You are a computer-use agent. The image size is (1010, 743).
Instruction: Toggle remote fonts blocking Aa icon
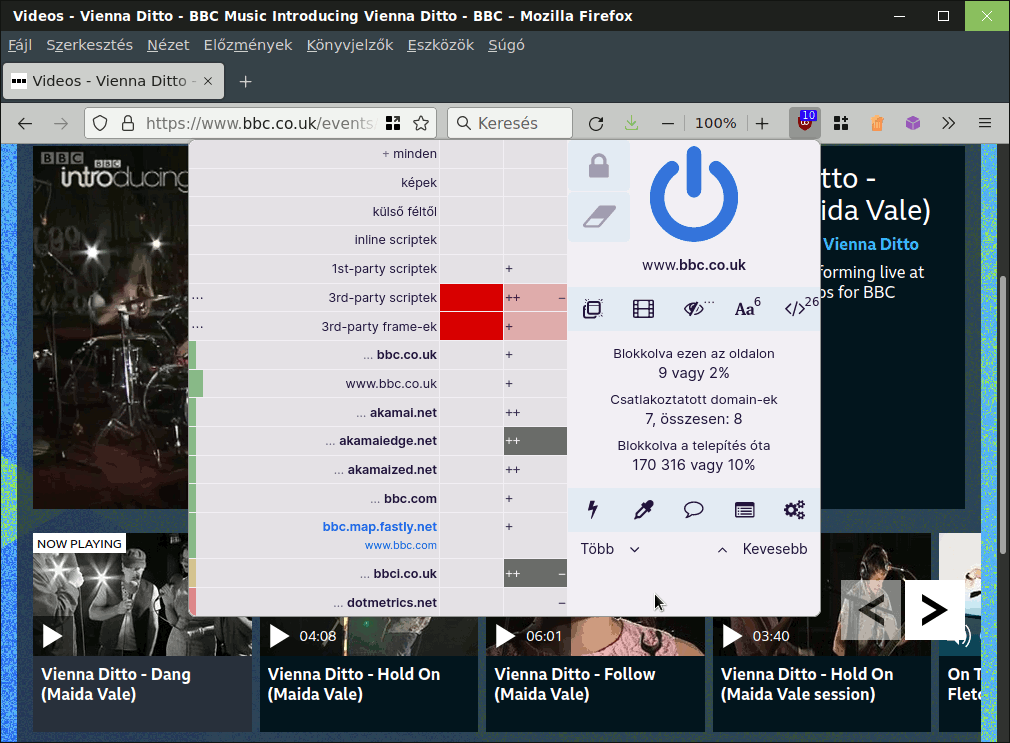[745, 309]
